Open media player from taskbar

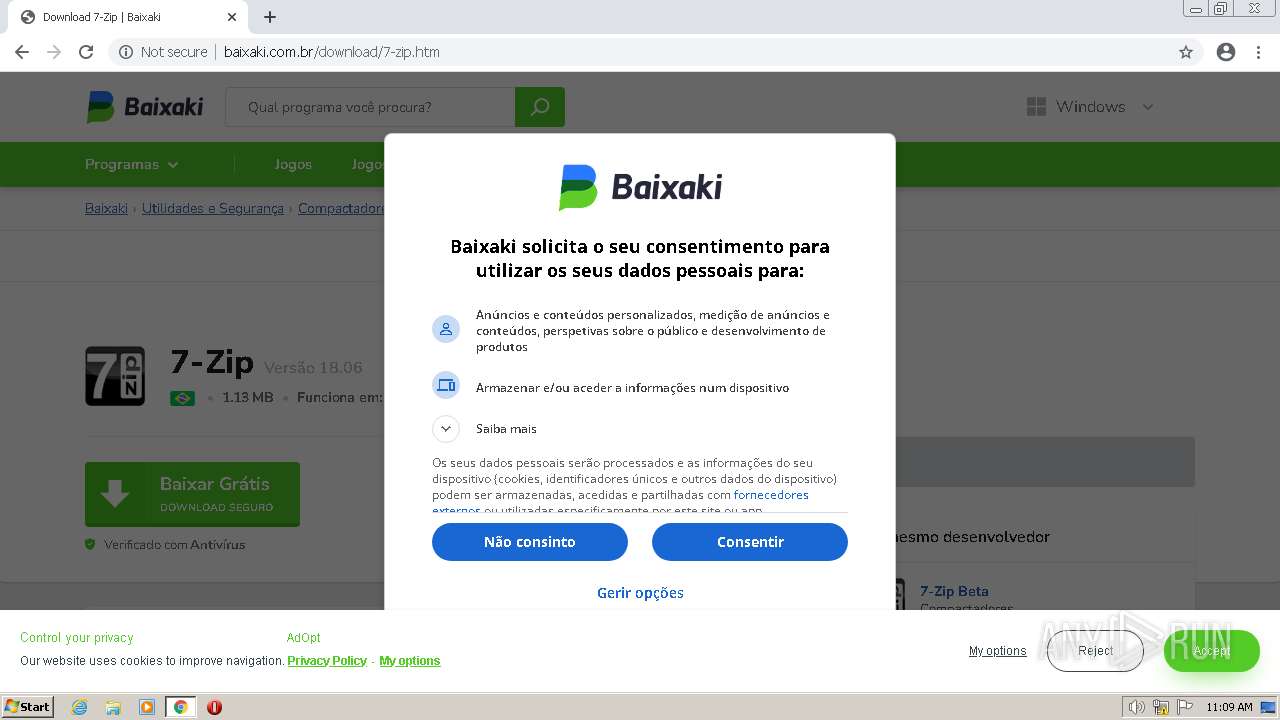click(x=147, y=707)
